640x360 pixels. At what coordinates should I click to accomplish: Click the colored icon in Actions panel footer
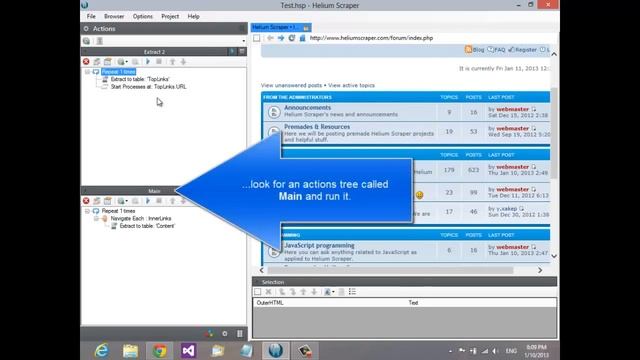point(210,333)
